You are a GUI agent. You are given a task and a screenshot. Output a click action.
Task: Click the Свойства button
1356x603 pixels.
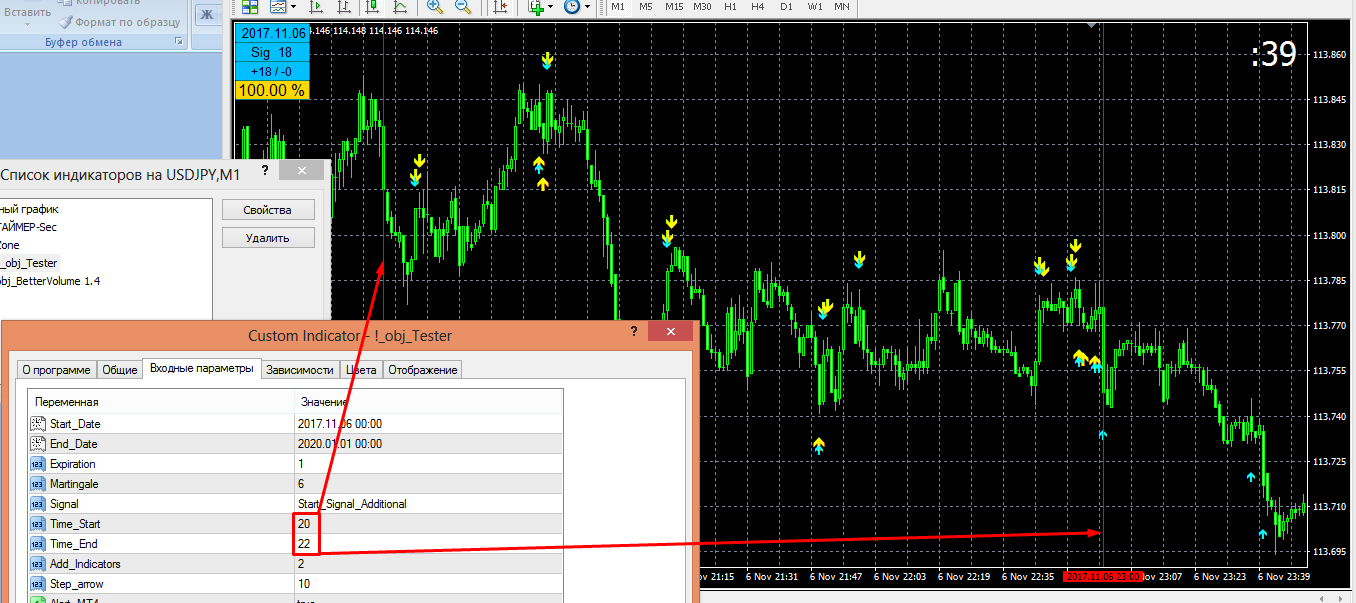[x=267, y=210]
